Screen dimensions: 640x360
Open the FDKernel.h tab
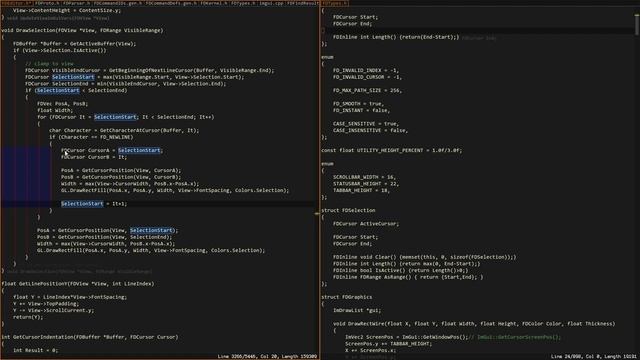[x=214, y=3]
